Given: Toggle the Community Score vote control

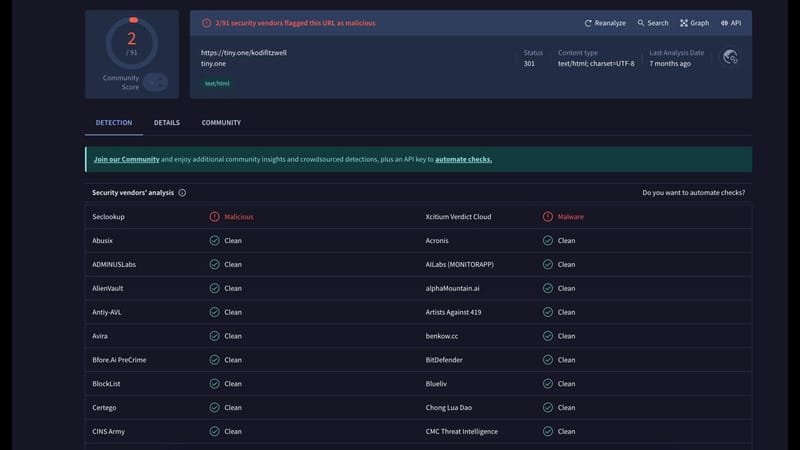Looking at the screenshot, I should pos(155,82).
